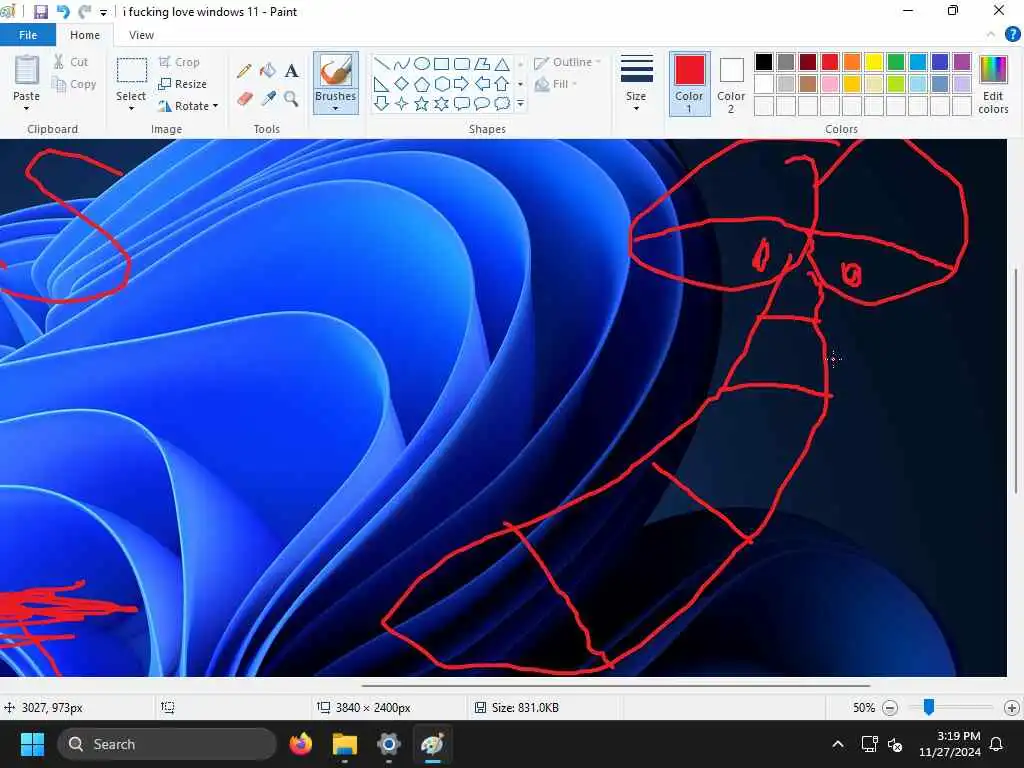Choose the Left arrow shape
The height and width of the screenshot is (768, 1024).
click(482, 84)
